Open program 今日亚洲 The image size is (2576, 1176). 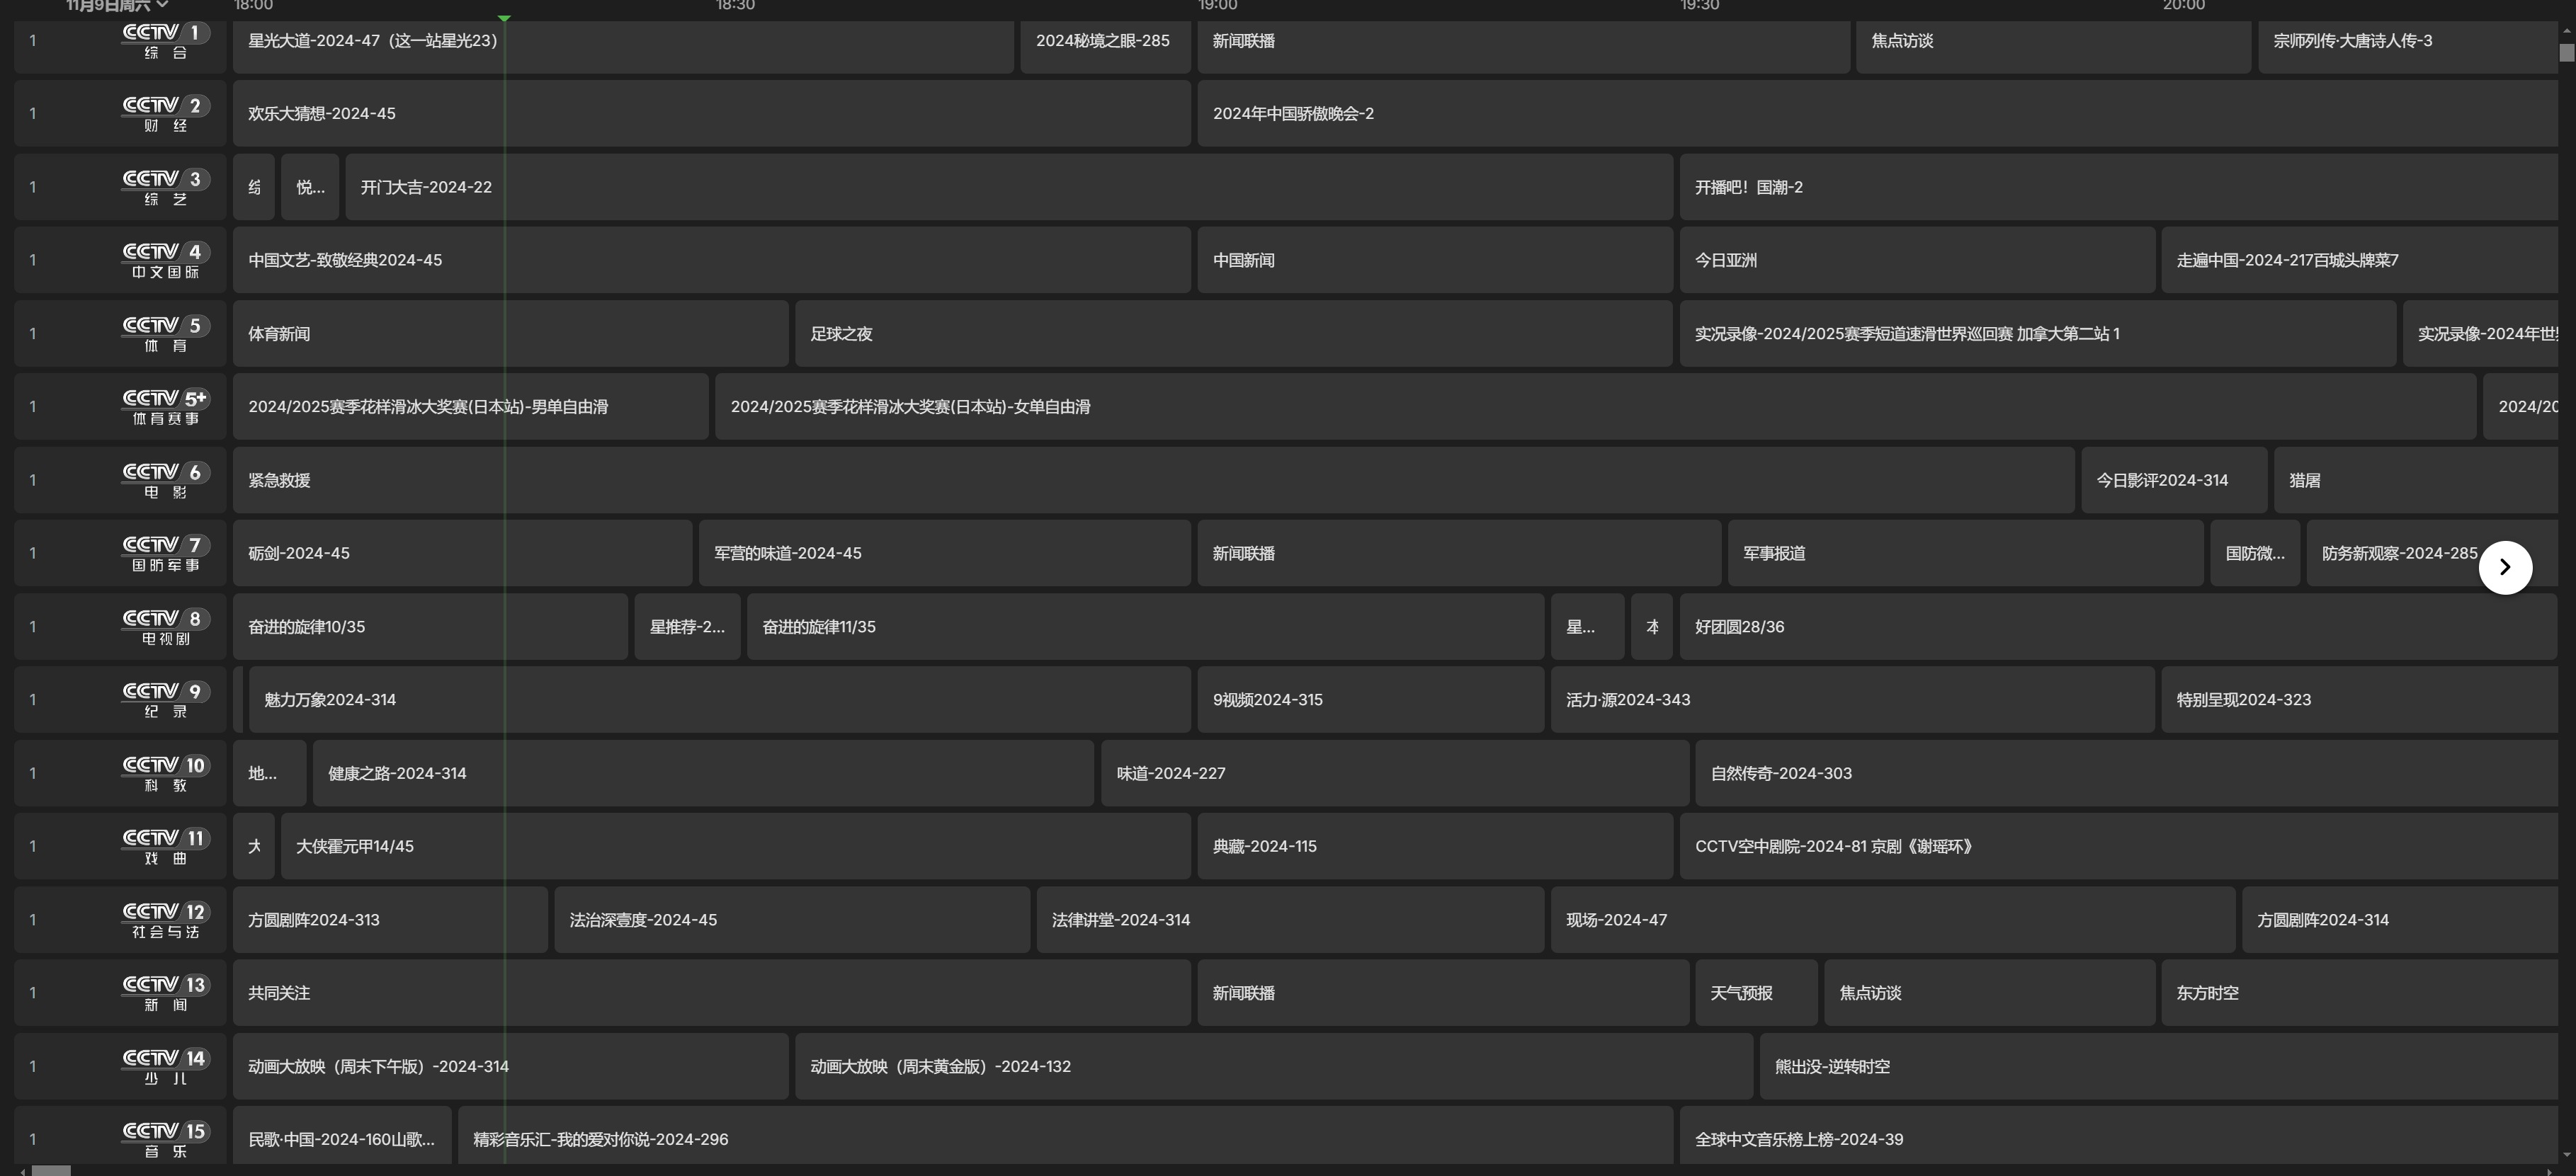tap(1917, 260)
